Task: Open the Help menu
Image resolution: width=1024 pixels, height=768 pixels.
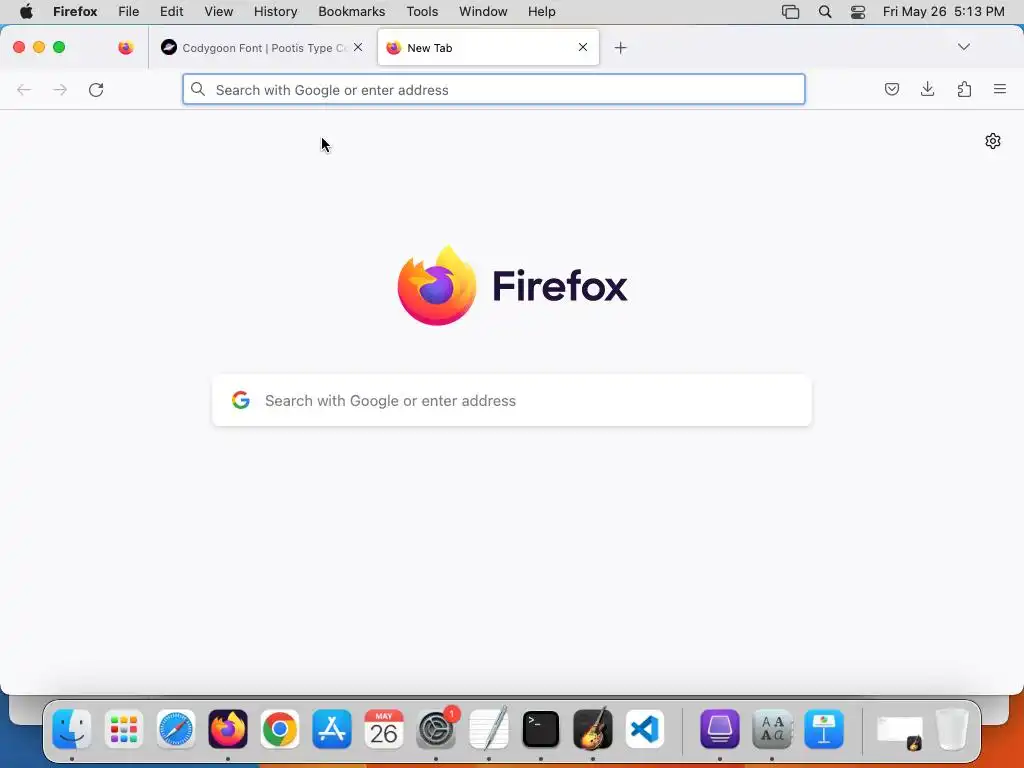Action: [541, 12]
